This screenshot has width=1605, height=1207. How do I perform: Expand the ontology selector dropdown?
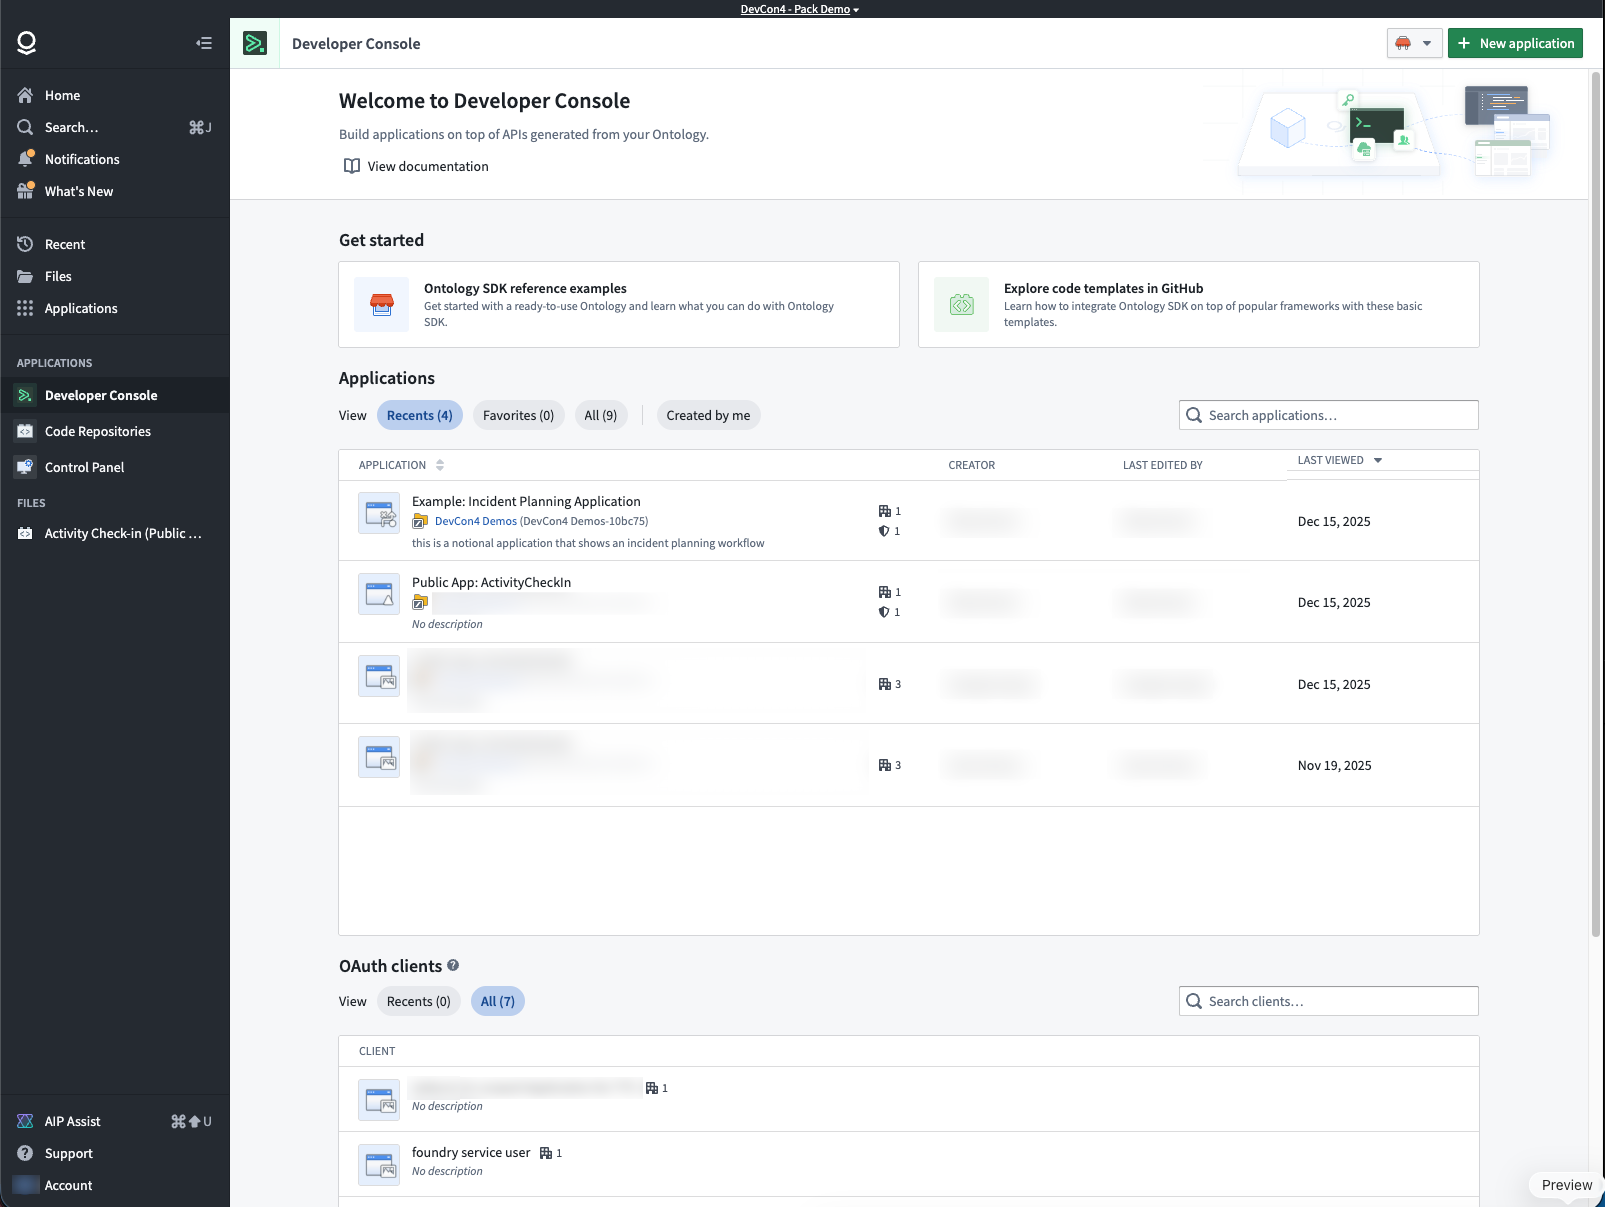click(1414, 43)
